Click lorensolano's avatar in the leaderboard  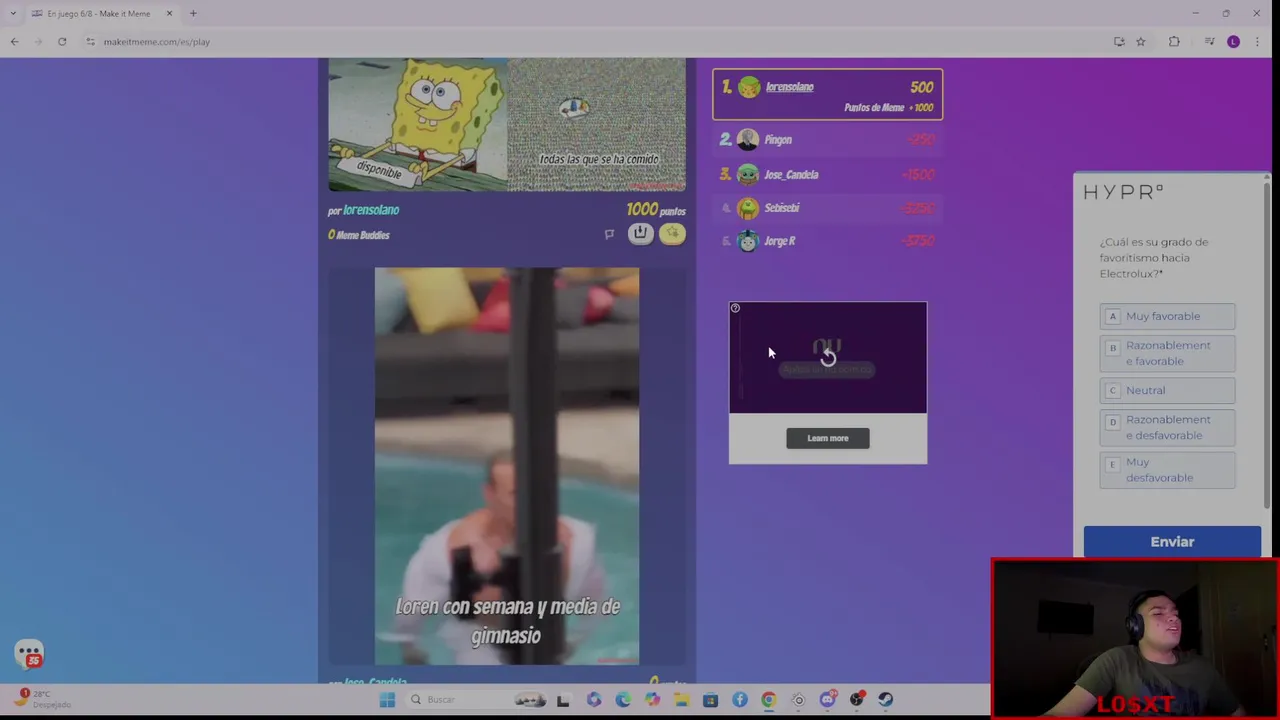point(749,87)
